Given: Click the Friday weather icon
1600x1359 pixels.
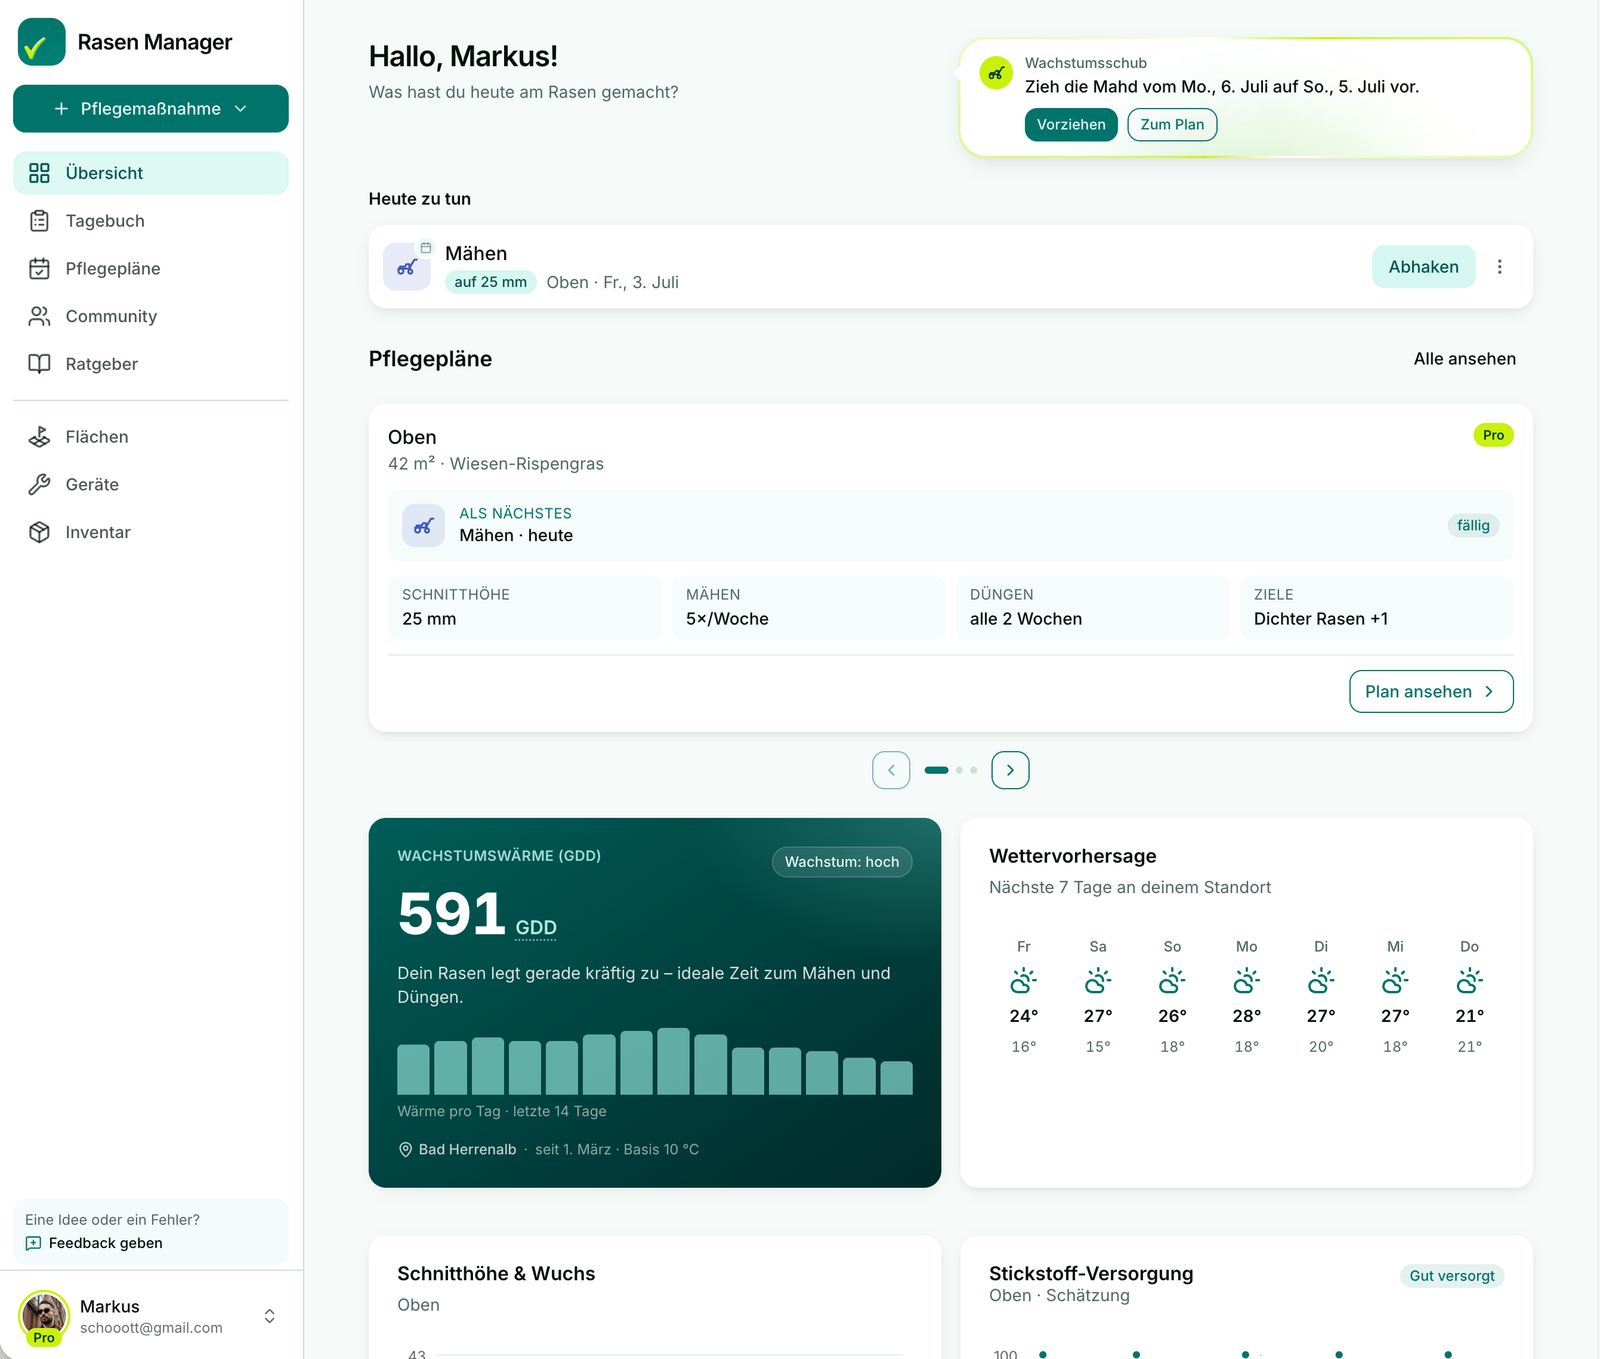Looking at the screenshot, I should (x=1023, y=981).
